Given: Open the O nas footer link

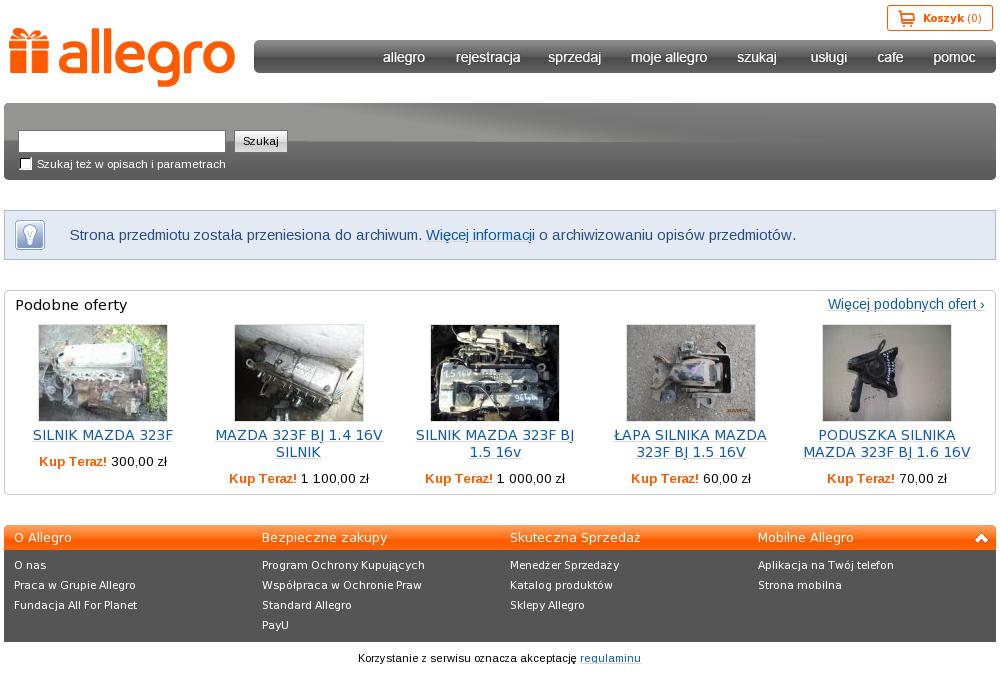Looking at the screenshot, I should point(30,565).
